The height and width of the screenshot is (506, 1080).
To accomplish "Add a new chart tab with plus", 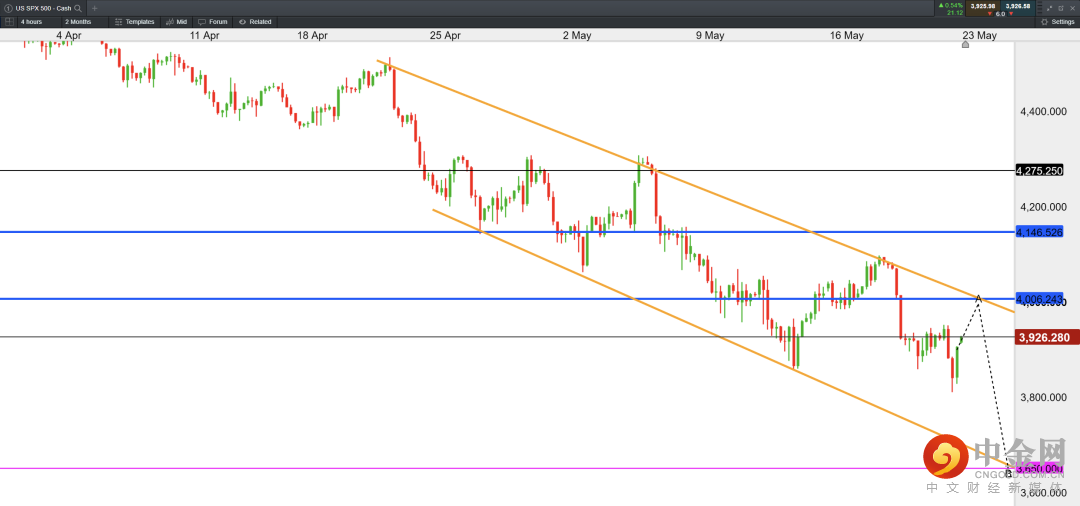I will coord(95,7).
